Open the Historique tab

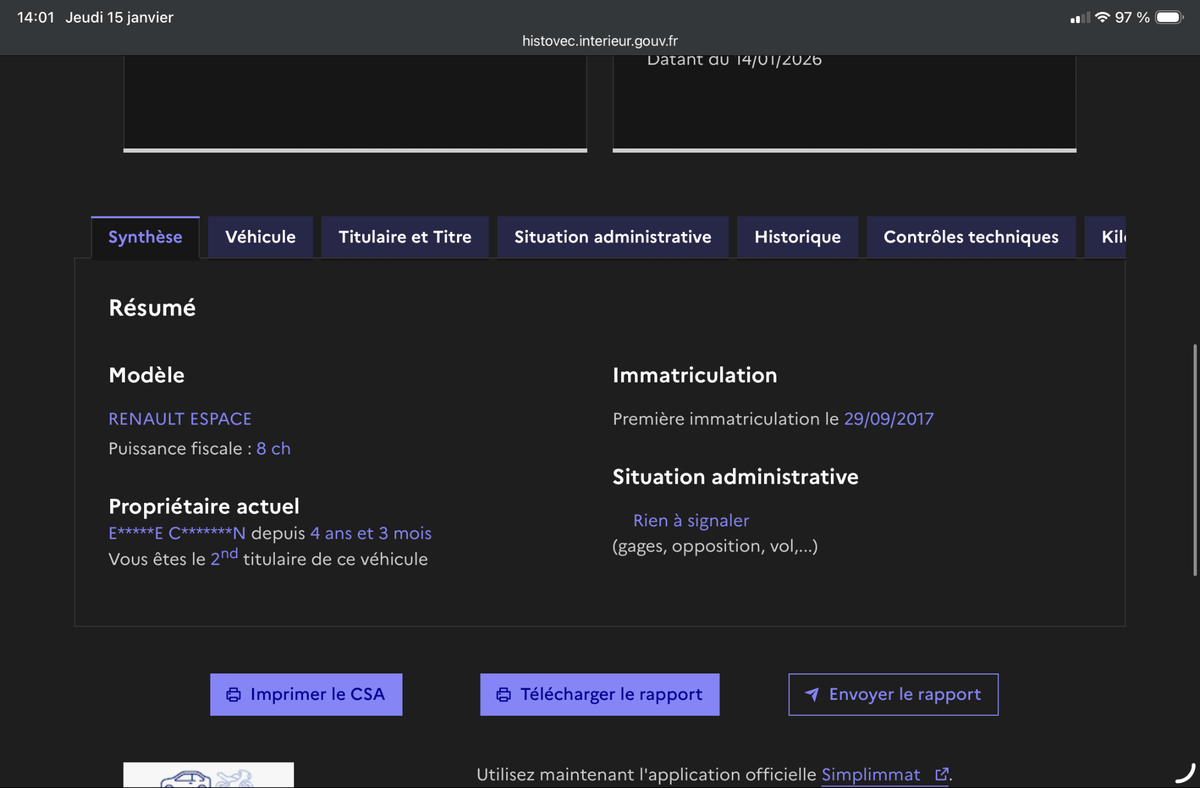click(797, 237)
